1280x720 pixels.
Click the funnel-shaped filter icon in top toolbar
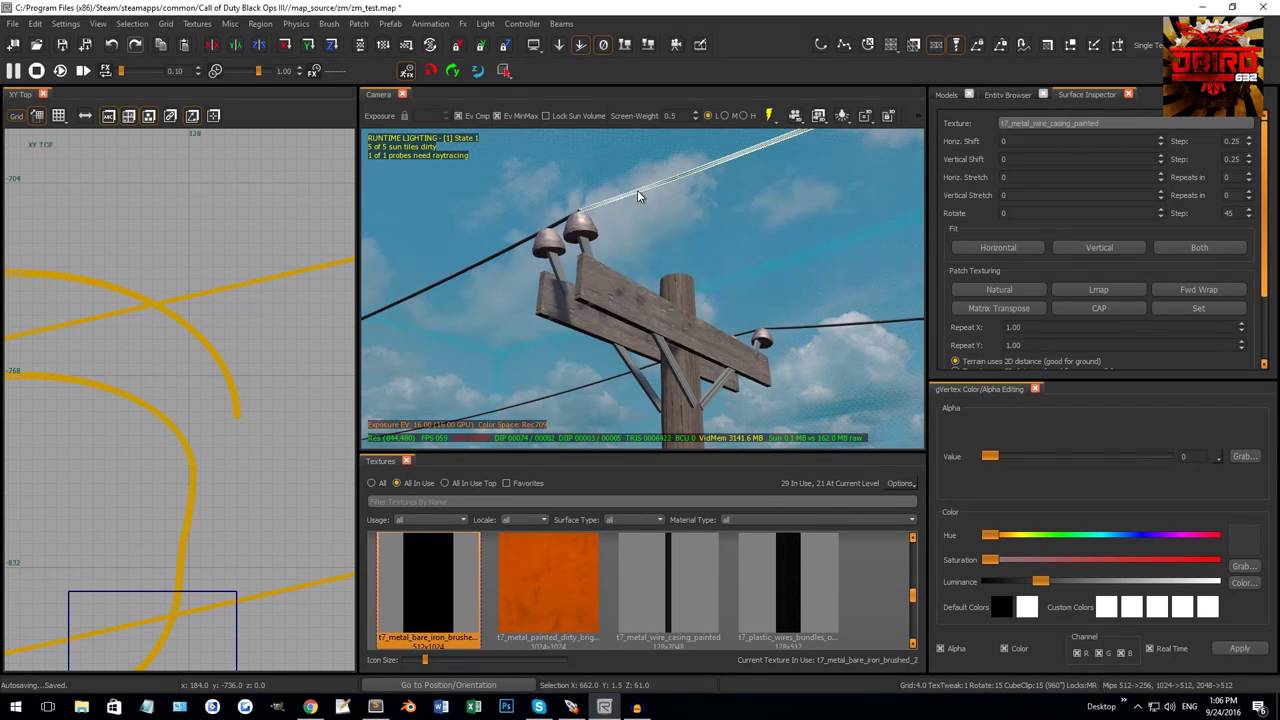pyautogui.click(x=955, y=44)
